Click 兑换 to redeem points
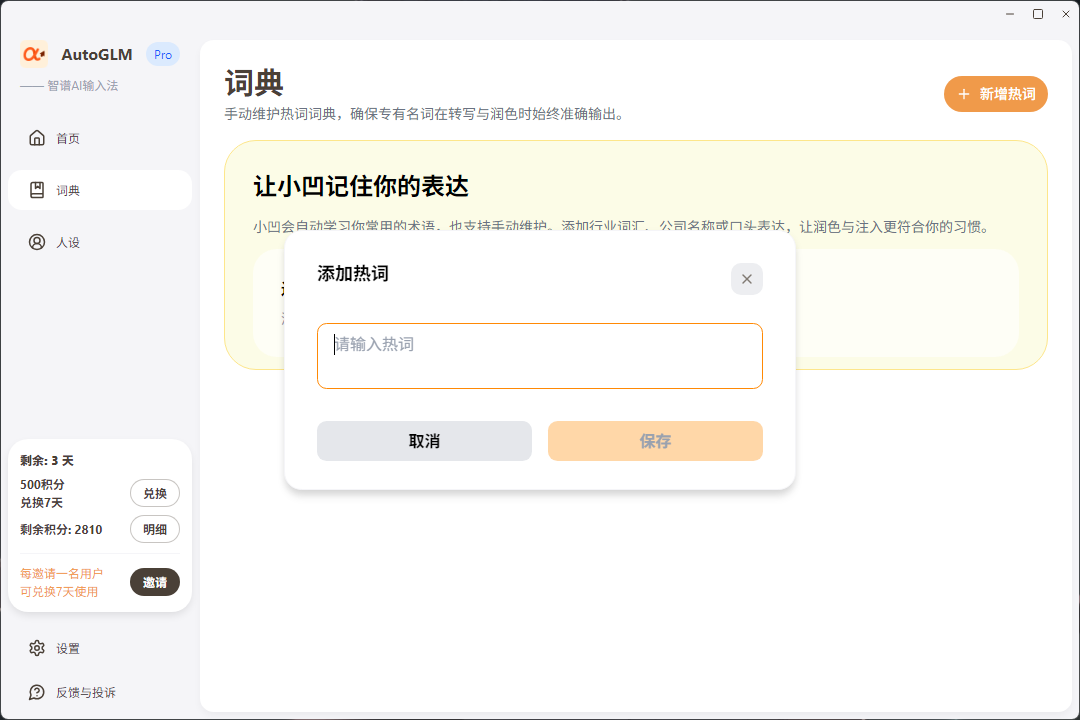Screen dimensions: 1080x720 point(155,493)
